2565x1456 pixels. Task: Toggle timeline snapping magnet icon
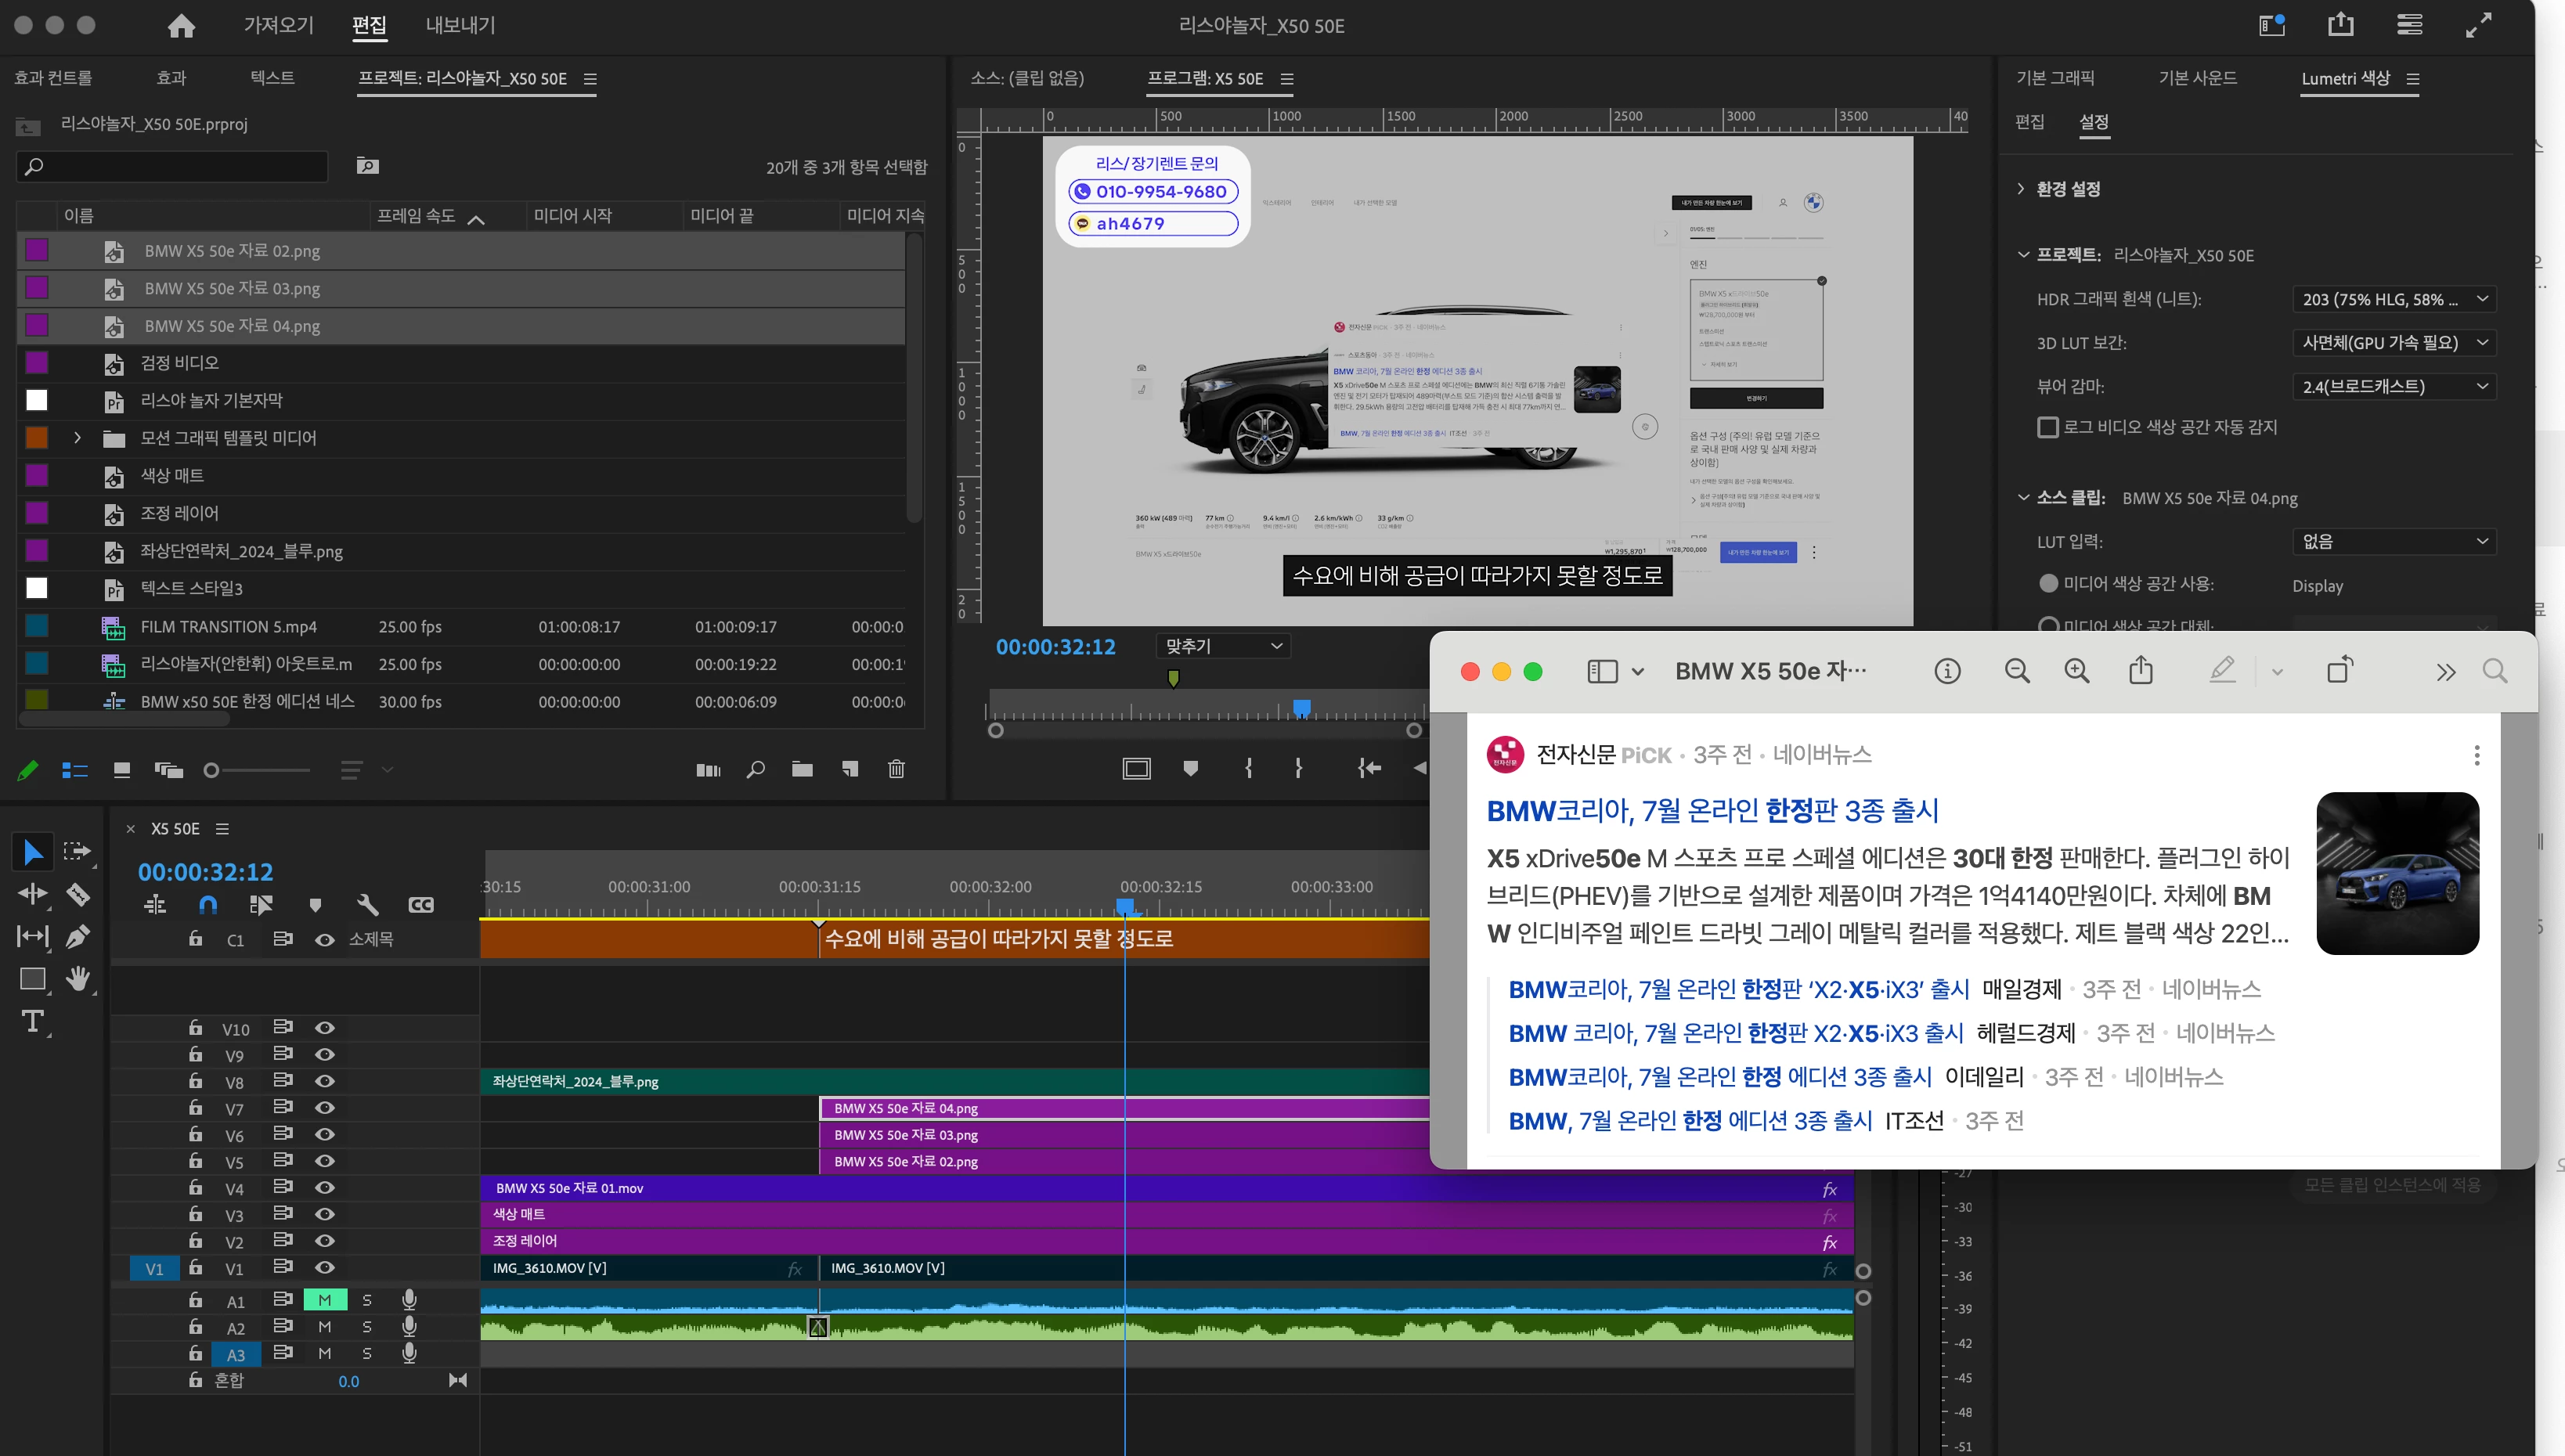click(x=208, y=904)
